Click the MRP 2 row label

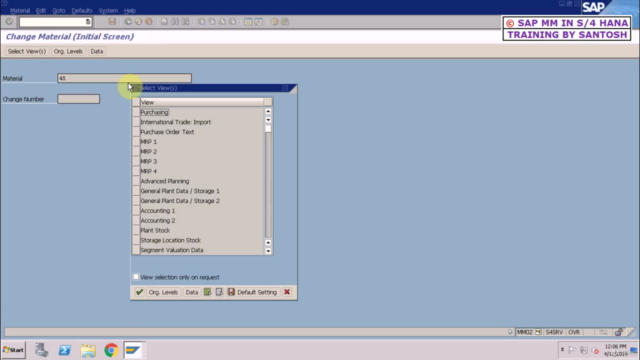[149, 151]
